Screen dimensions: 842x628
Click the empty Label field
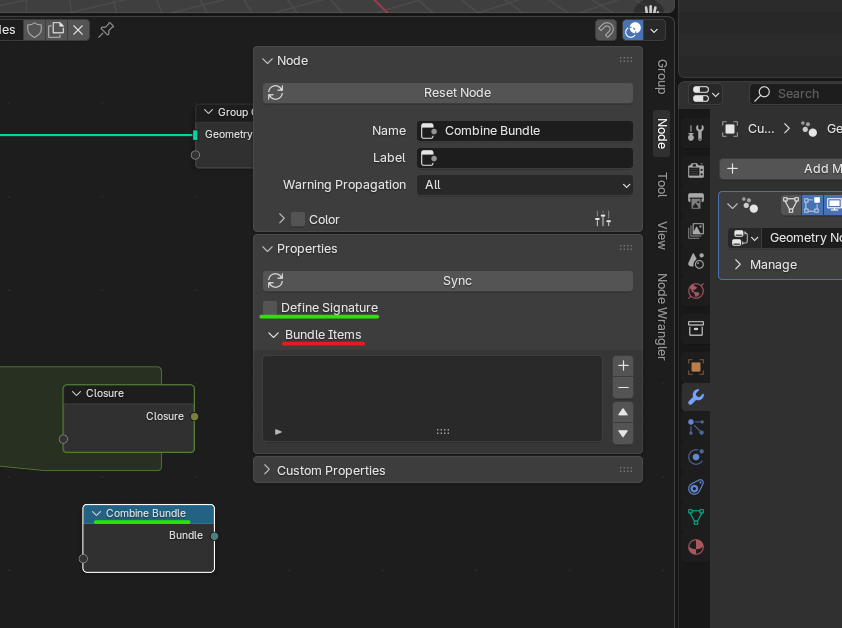(x=525, y=158)
